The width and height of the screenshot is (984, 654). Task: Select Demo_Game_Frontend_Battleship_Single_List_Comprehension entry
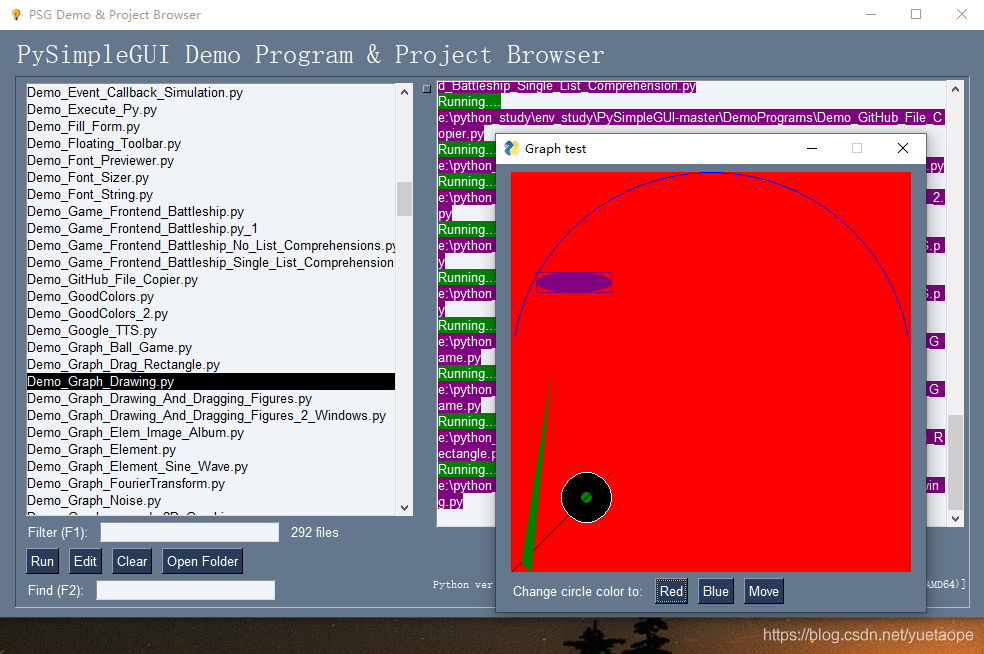point(211,262)
